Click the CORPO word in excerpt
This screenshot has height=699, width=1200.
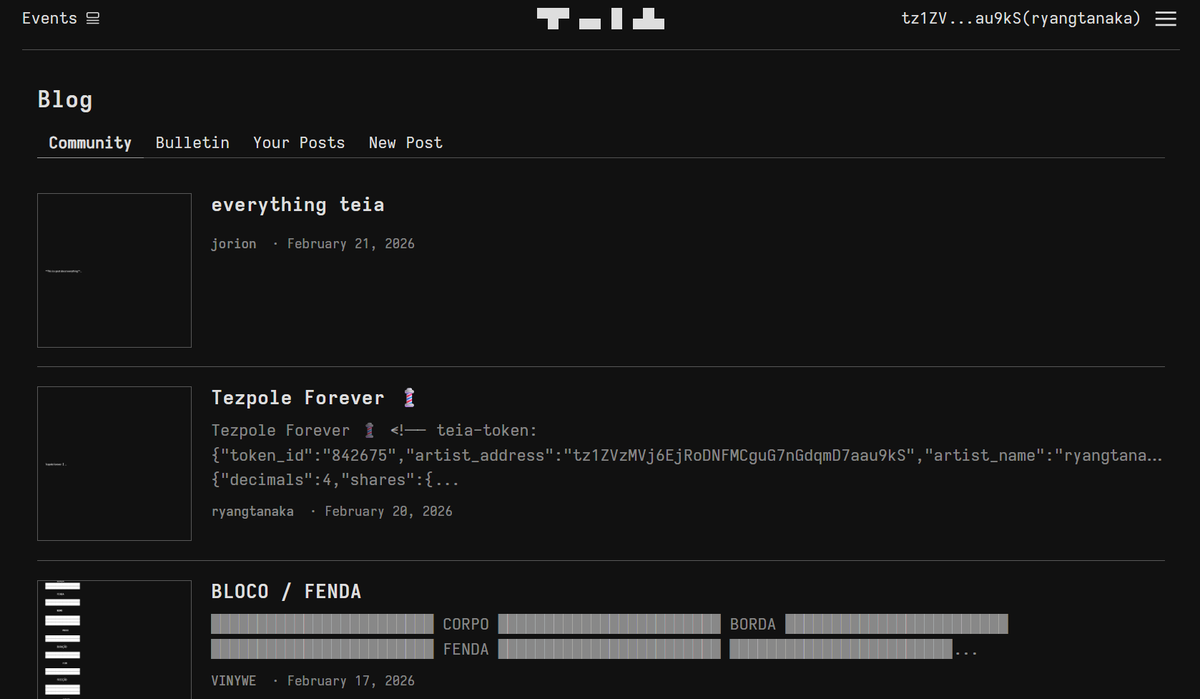pyautogui.click(x=466, y=625)
